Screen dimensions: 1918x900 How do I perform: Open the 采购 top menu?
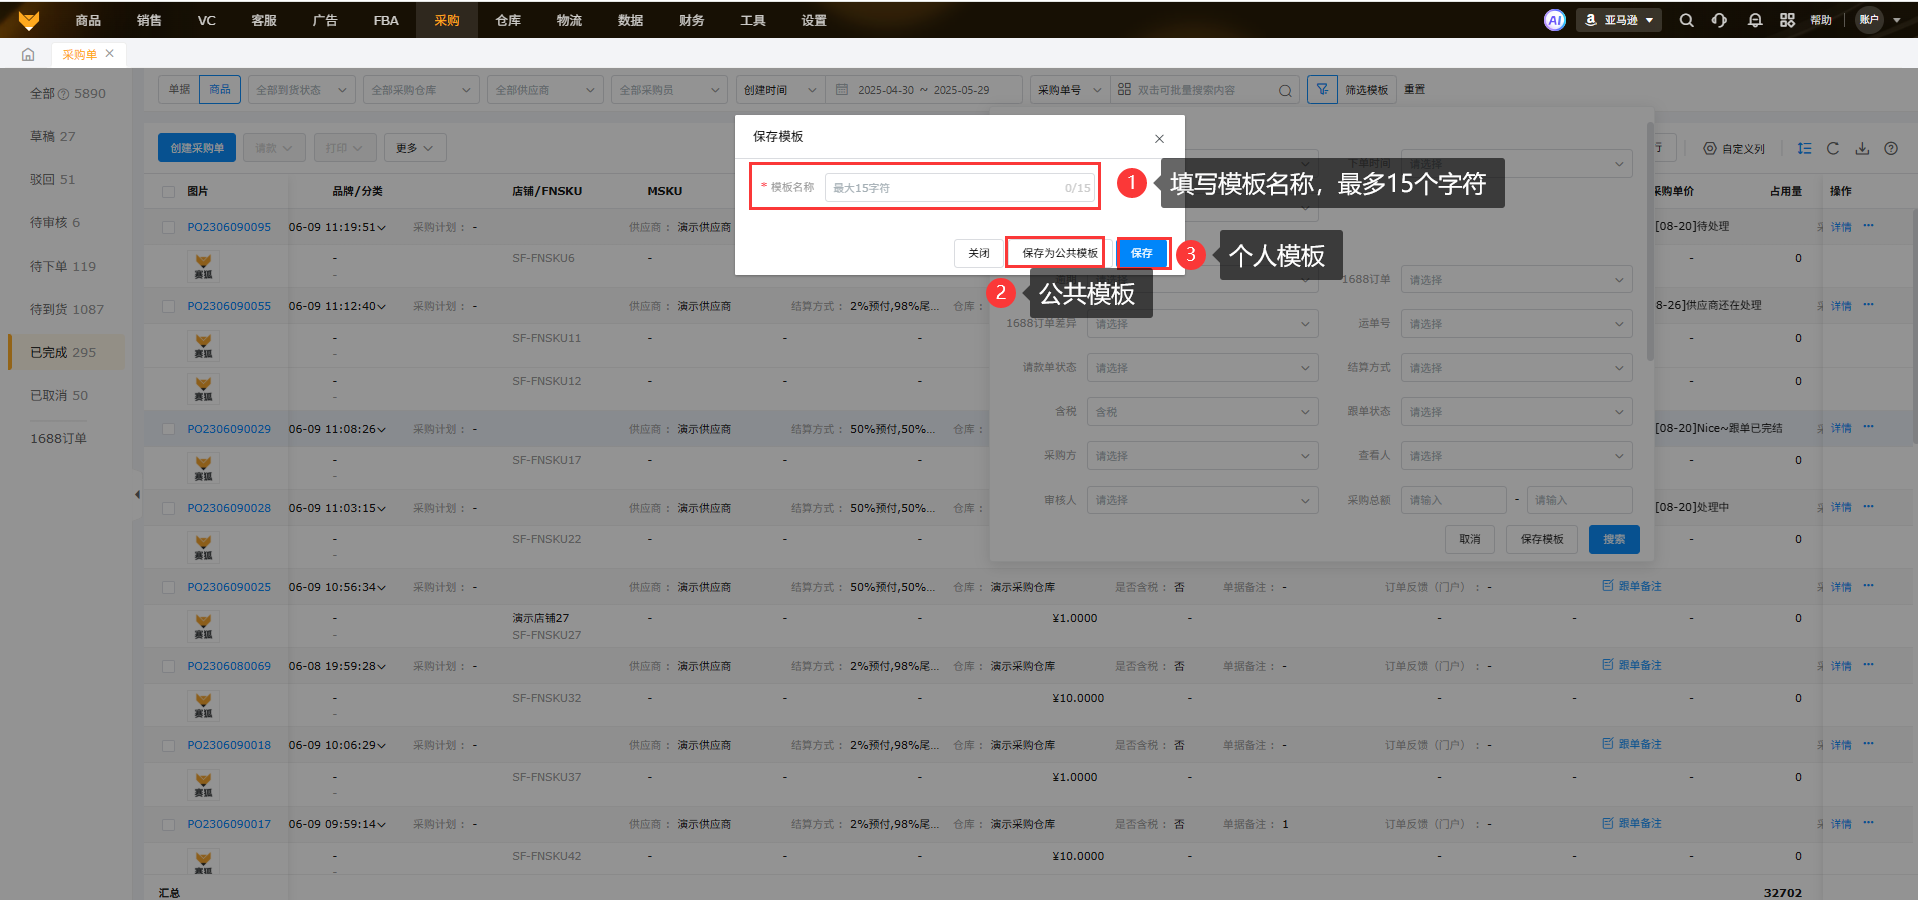(x=447, y=20)
